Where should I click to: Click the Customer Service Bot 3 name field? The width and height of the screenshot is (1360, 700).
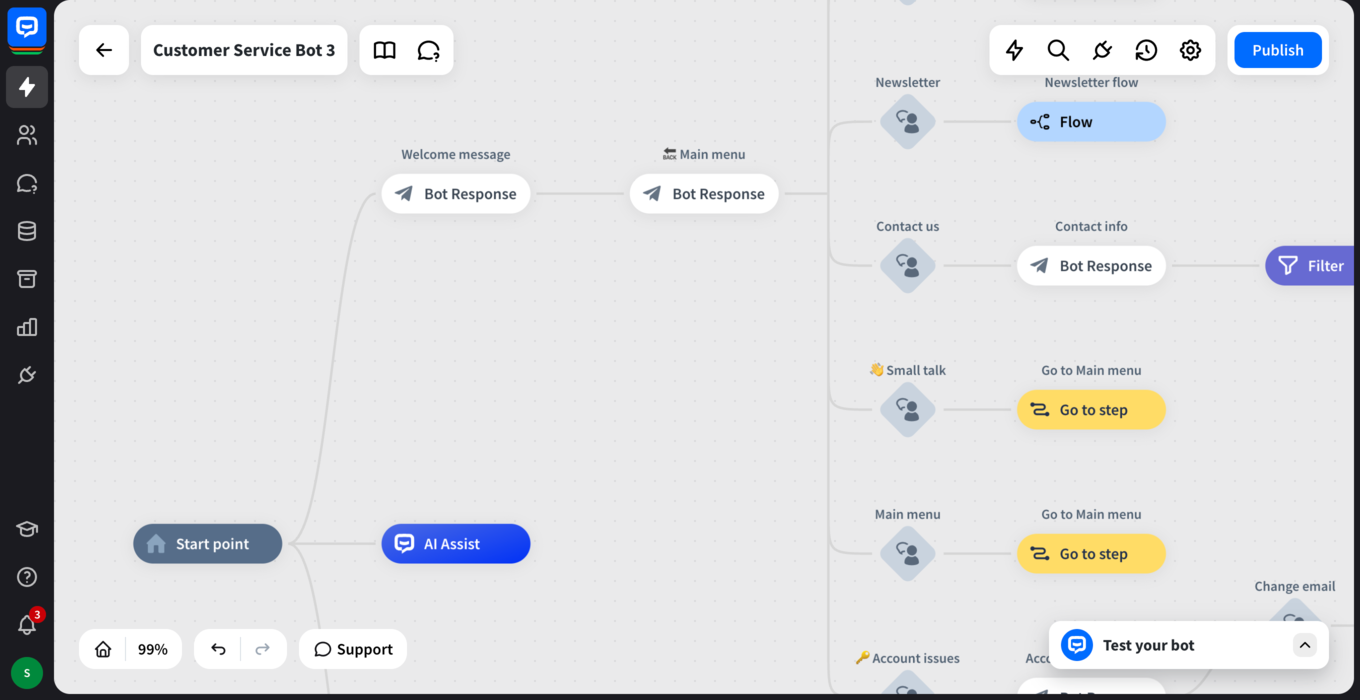(244, 50)
